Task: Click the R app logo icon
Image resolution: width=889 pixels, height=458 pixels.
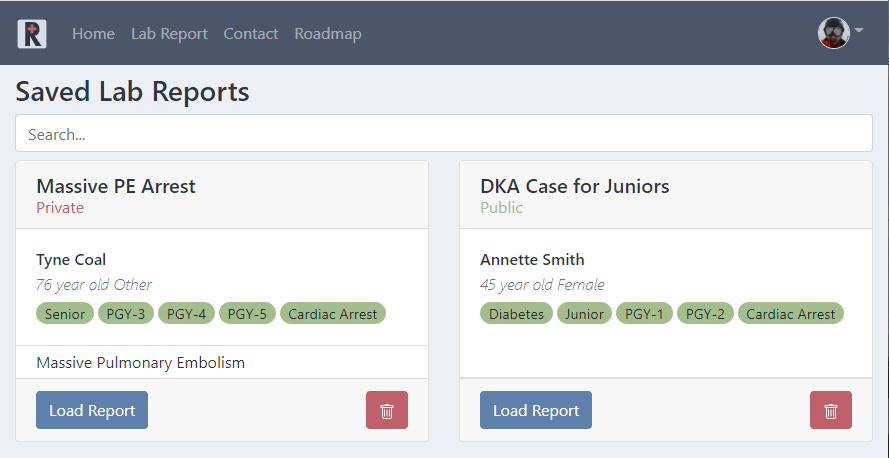Action: coord(32,34)
